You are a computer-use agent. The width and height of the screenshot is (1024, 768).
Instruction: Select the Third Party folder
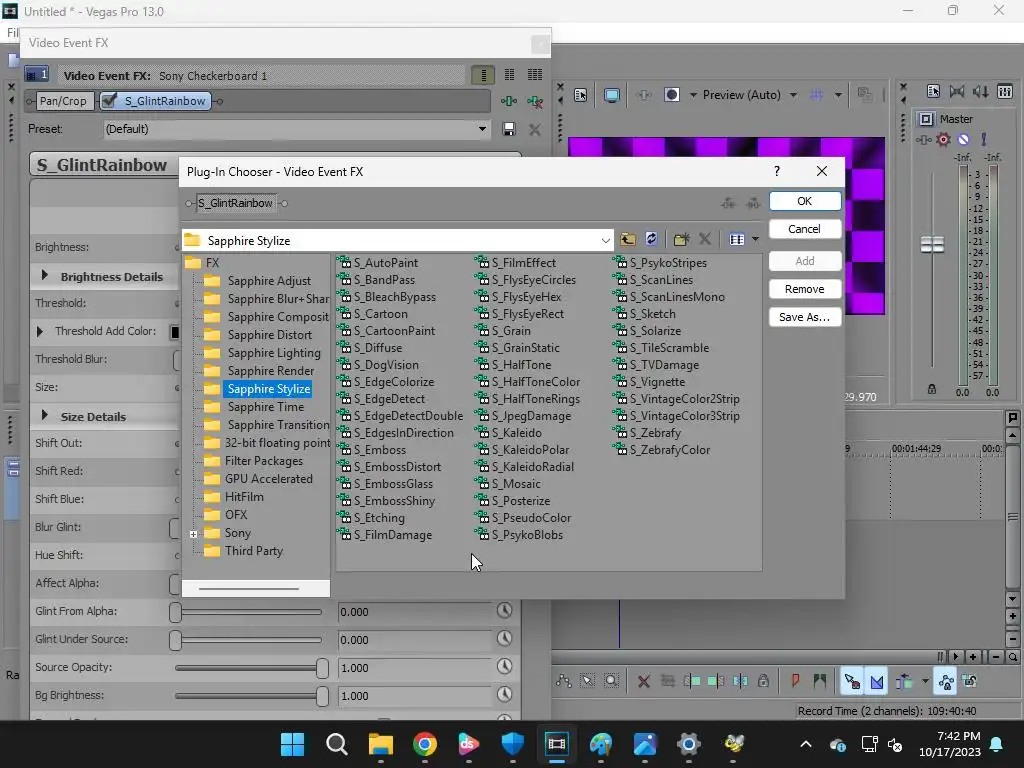(253, 551)
